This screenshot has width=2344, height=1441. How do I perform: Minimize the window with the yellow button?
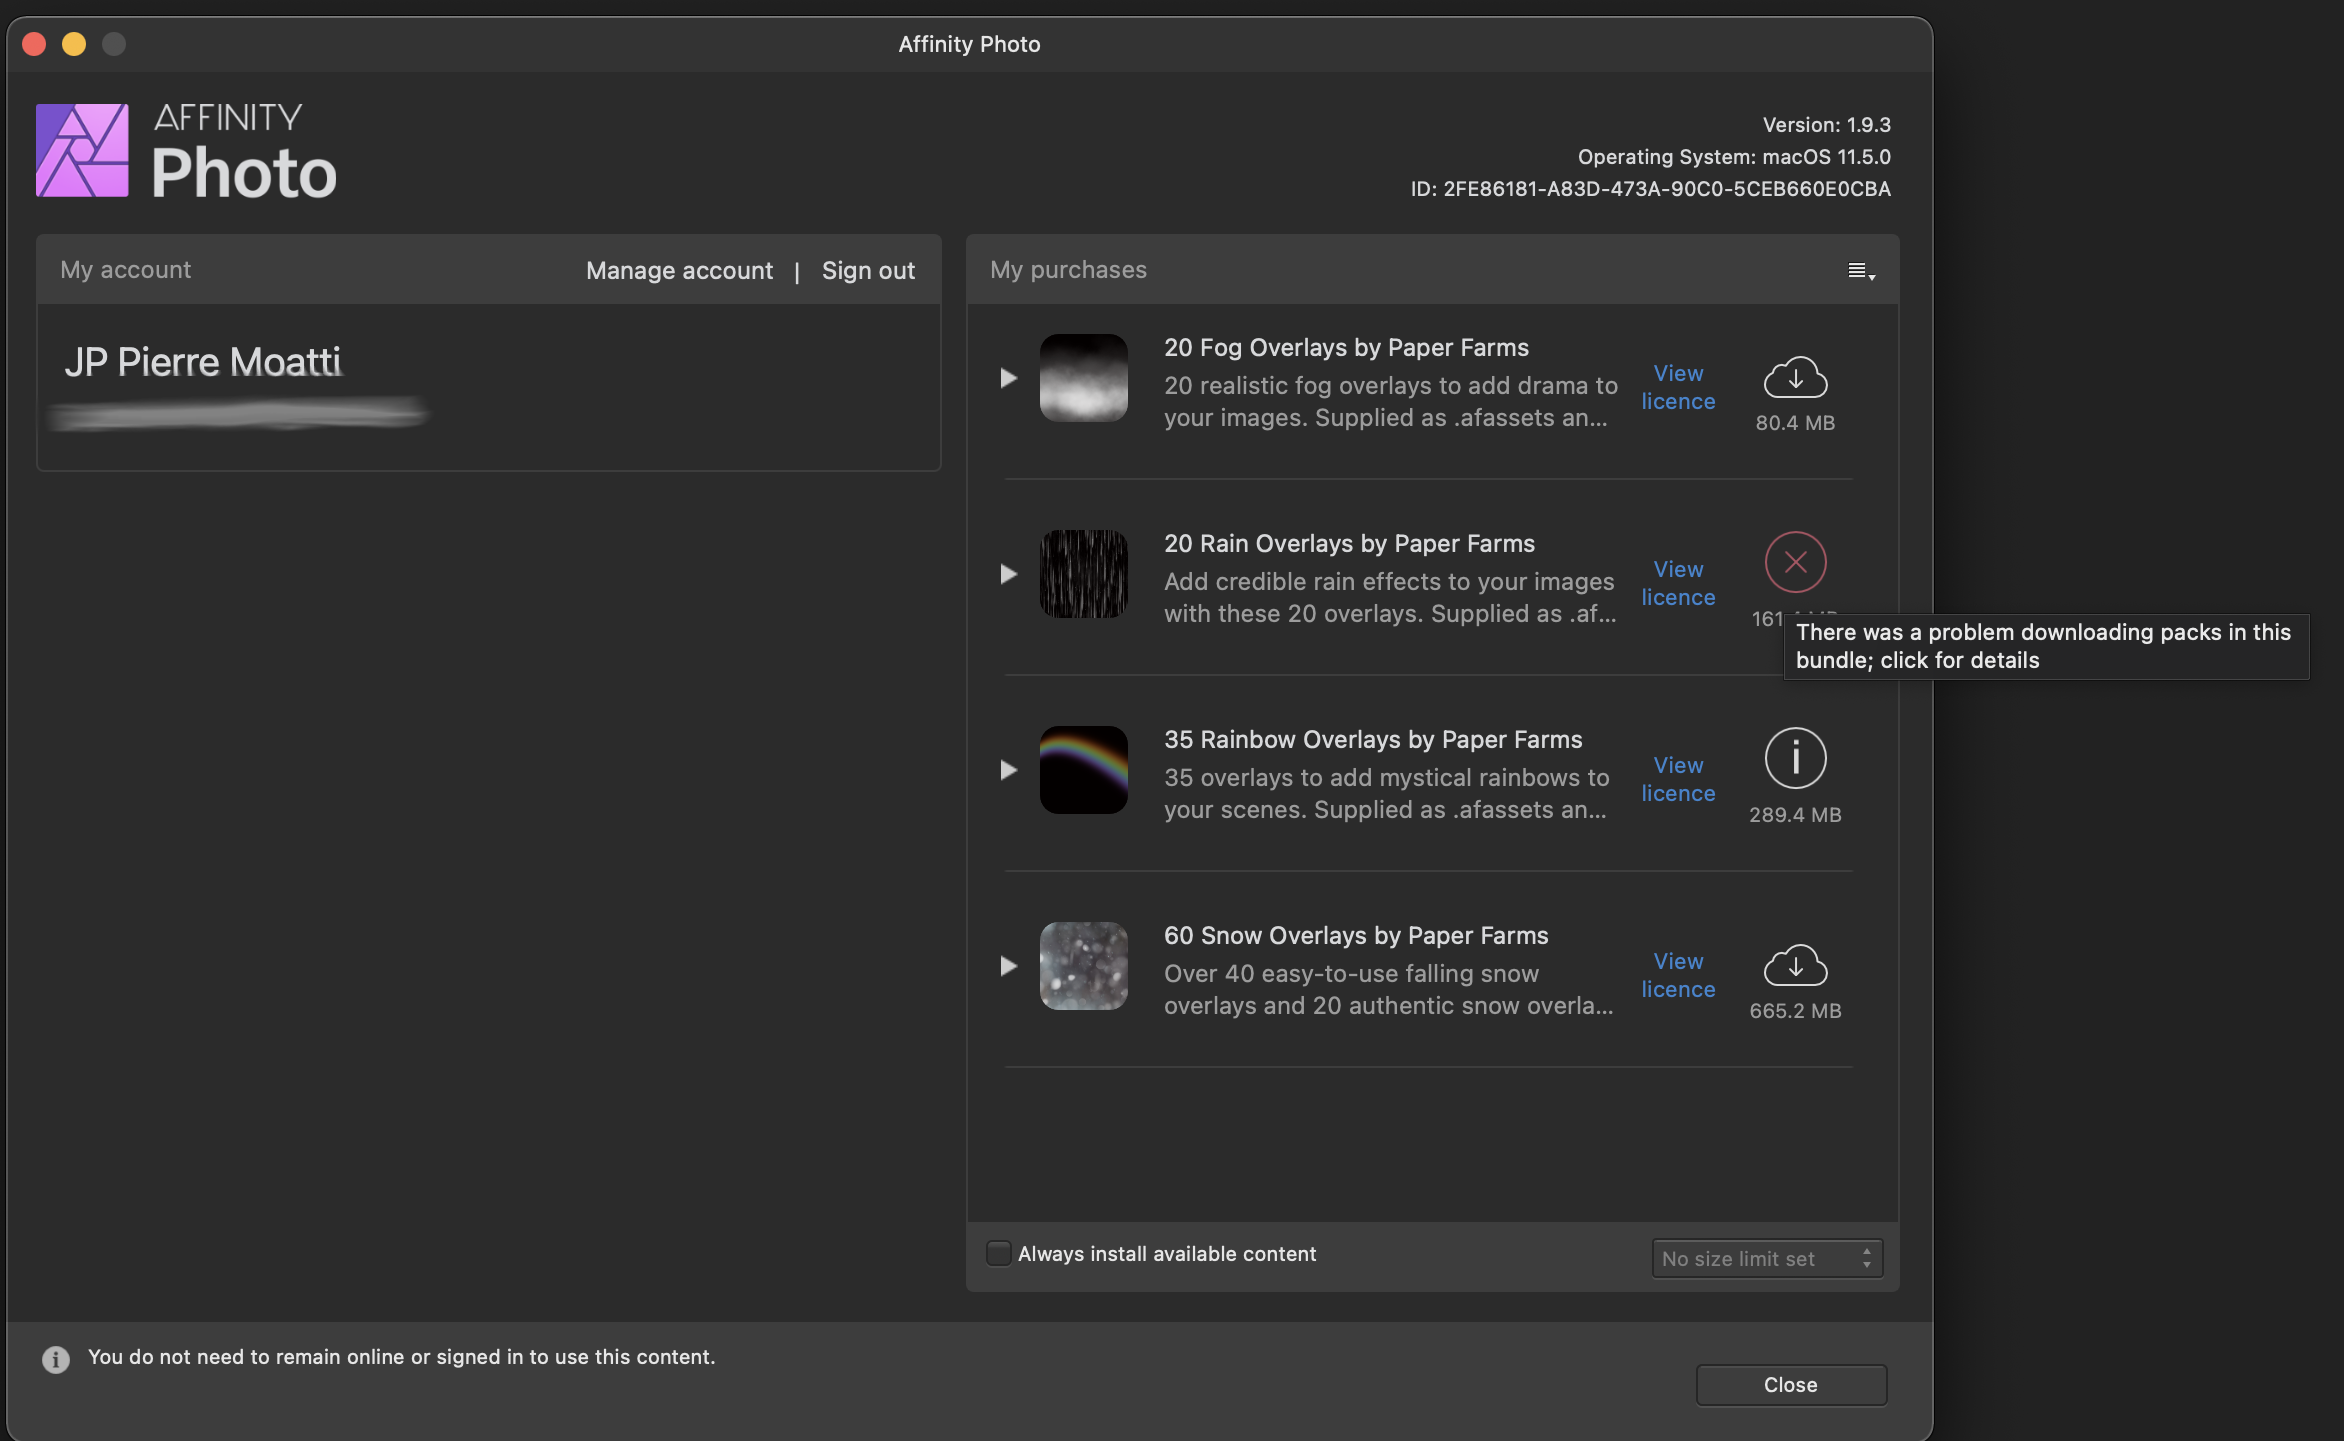74,44
